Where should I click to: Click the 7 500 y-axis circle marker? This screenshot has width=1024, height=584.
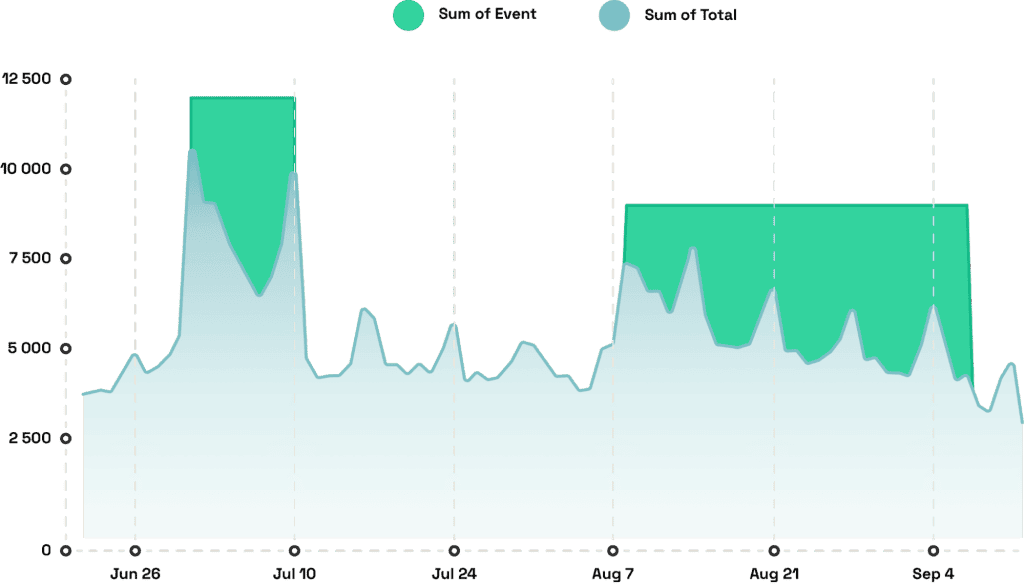[66, 259]
